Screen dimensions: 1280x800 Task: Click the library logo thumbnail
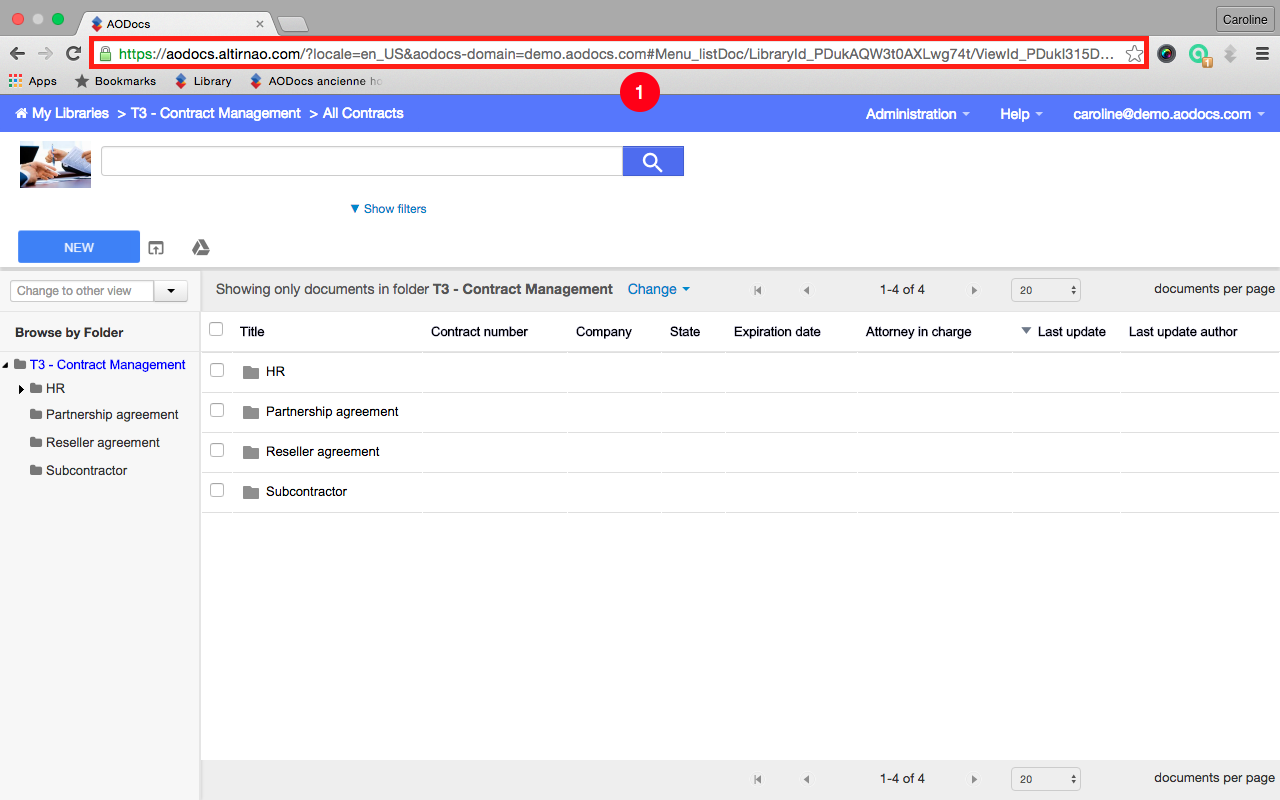point(55,165)
